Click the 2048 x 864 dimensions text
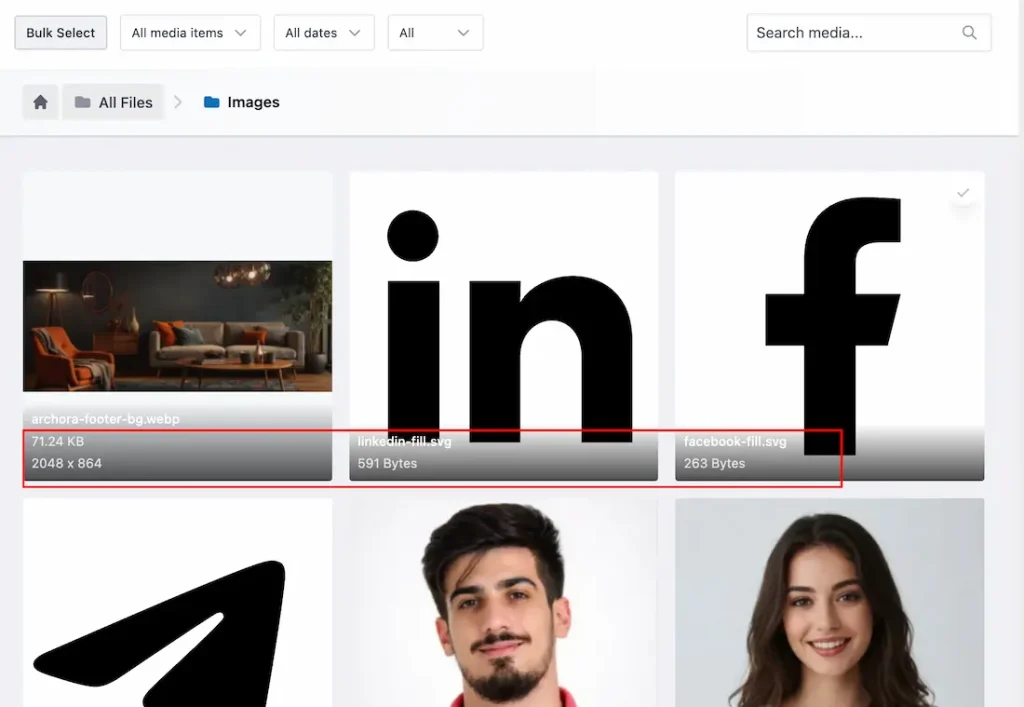 [67, 463]
